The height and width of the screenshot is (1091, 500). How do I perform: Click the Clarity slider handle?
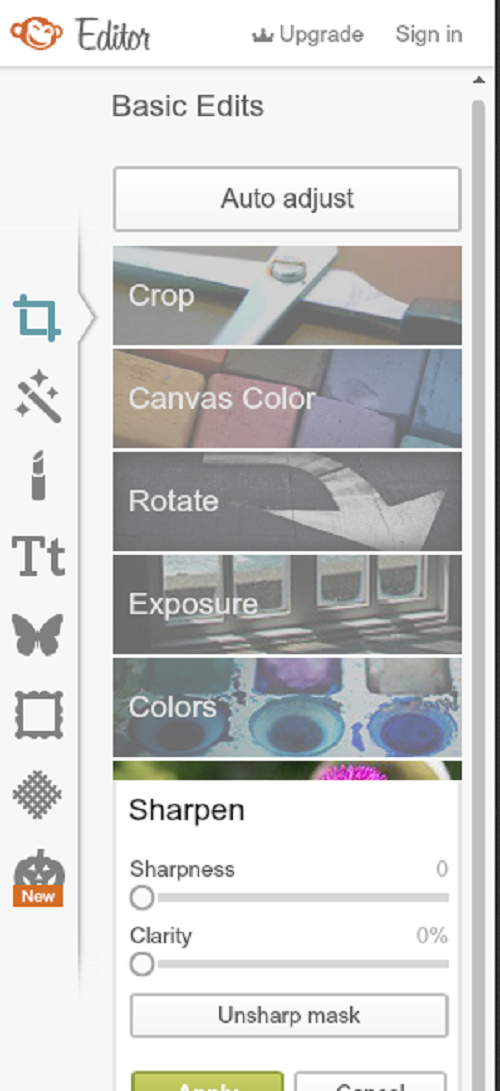click(x=142, y=964)
